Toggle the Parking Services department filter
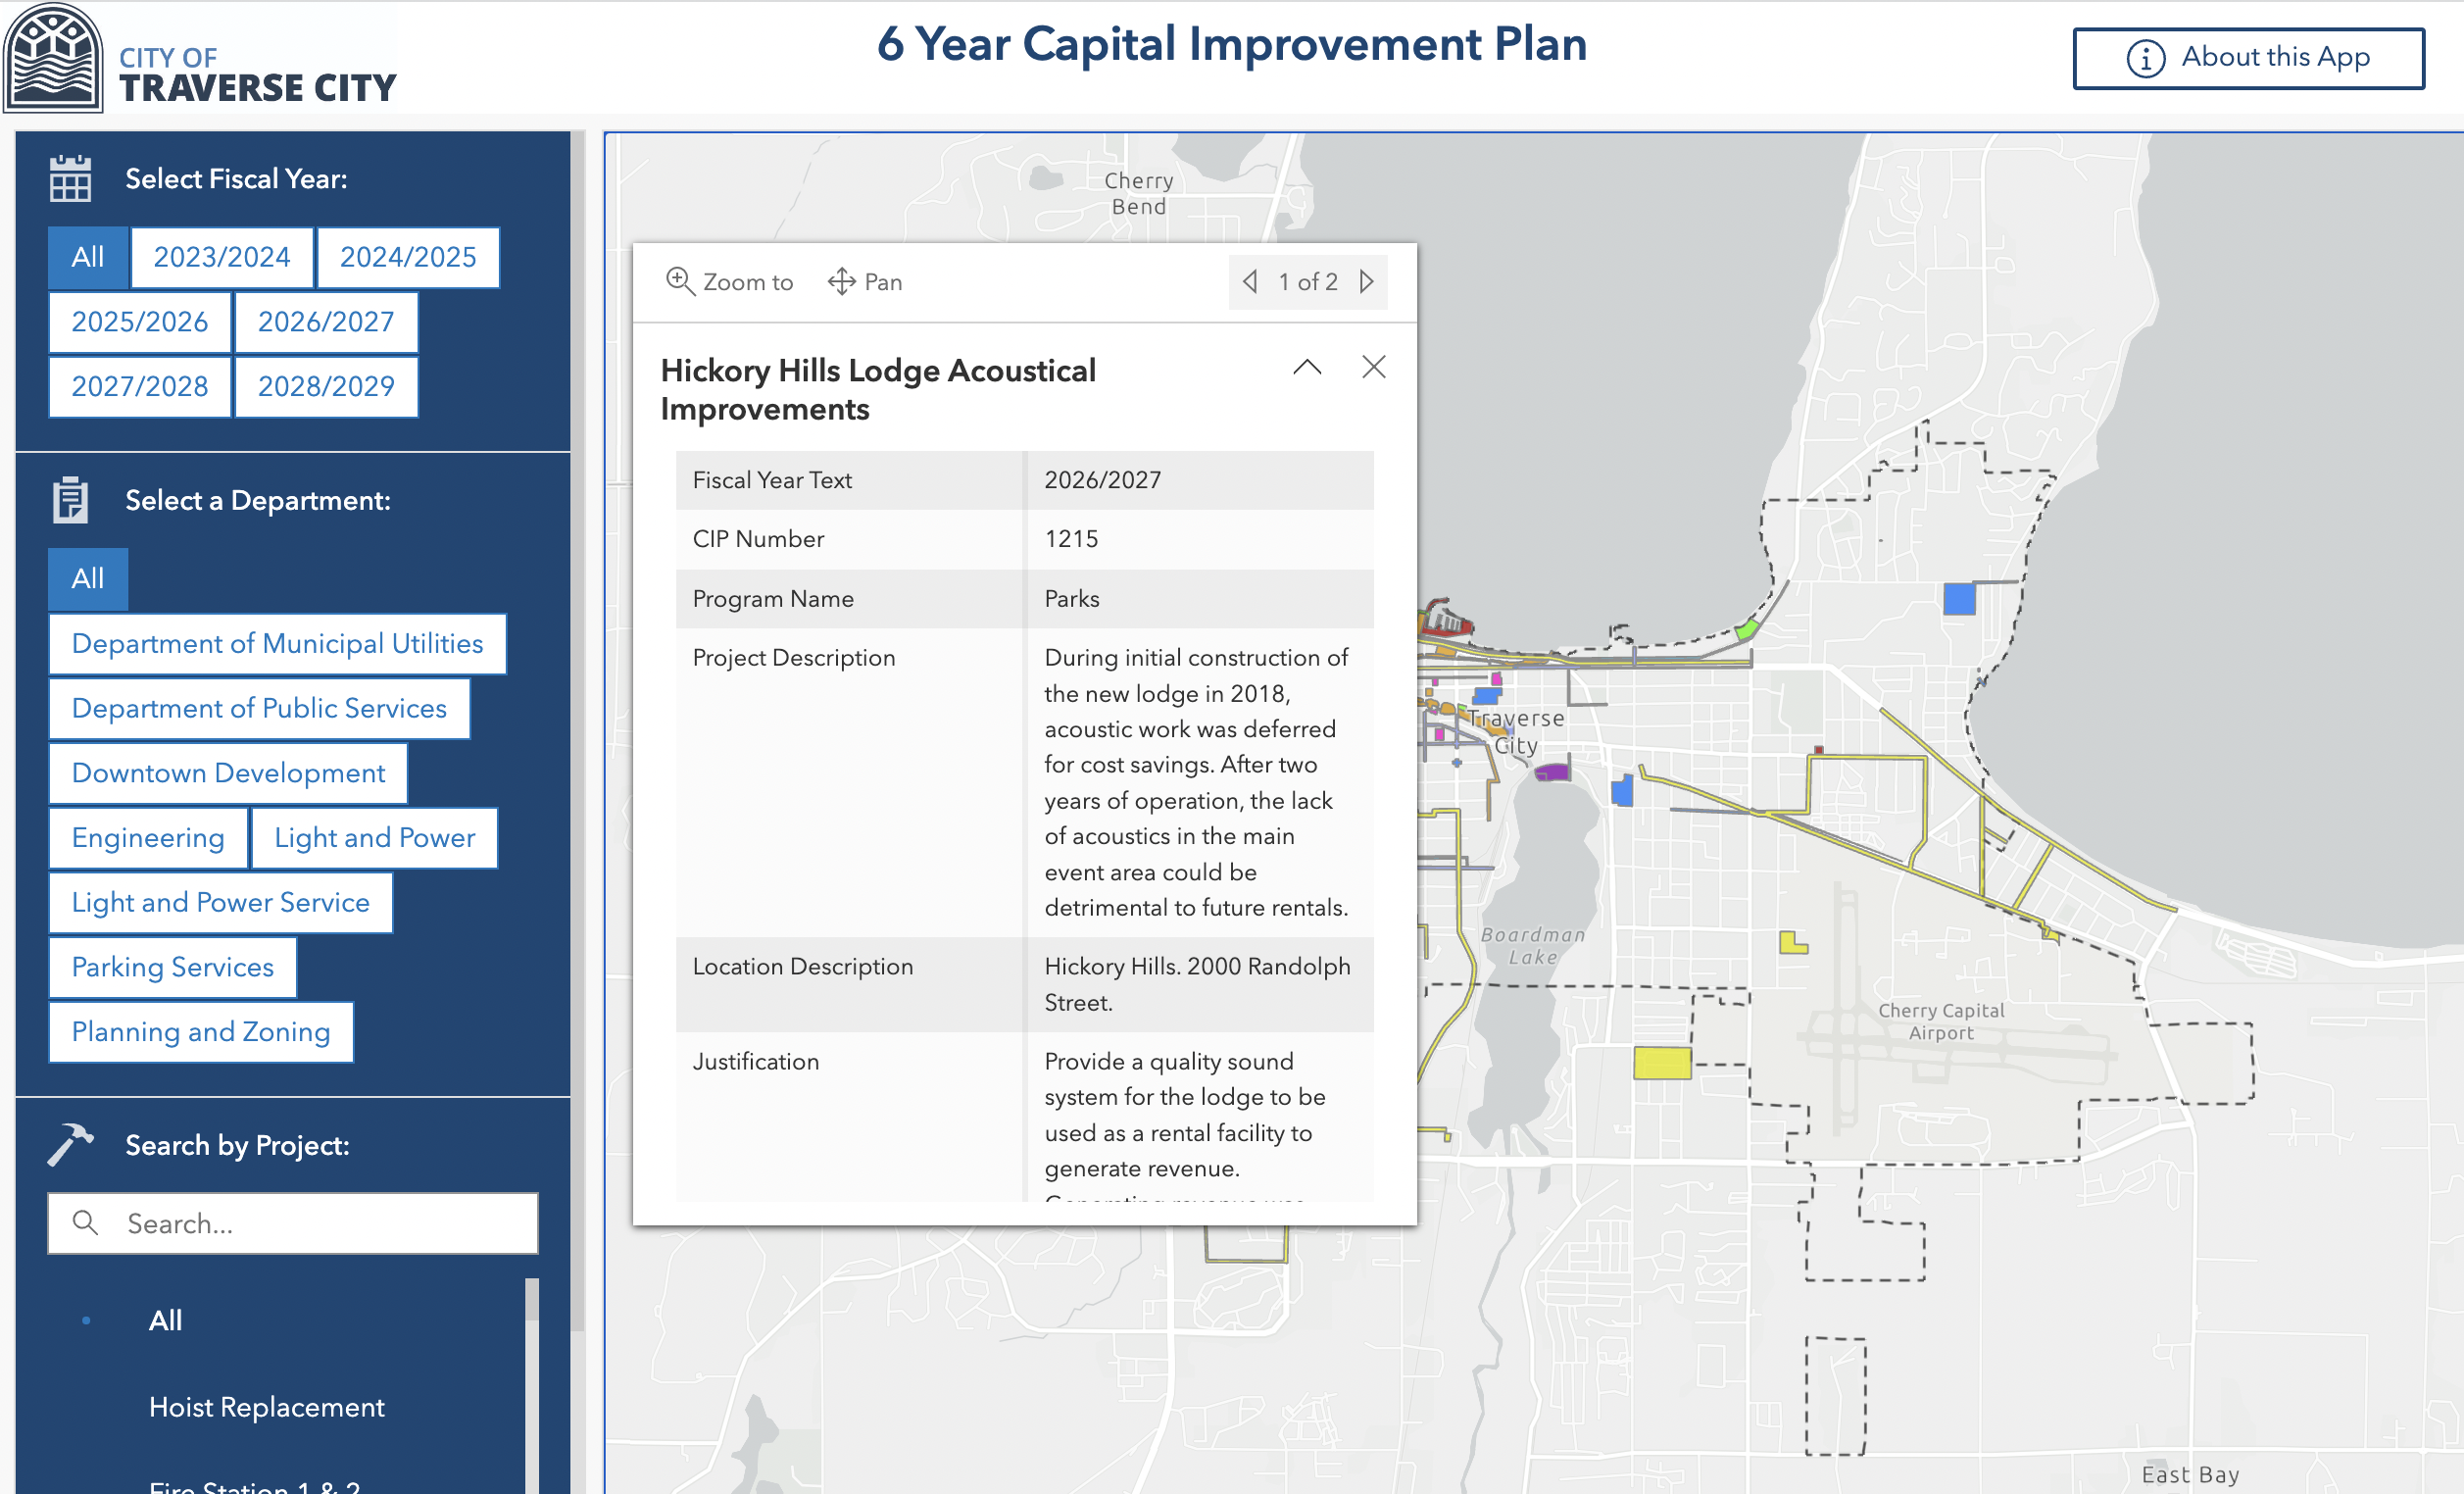This screenshot has width=2464, height=1494. point(171,967)
